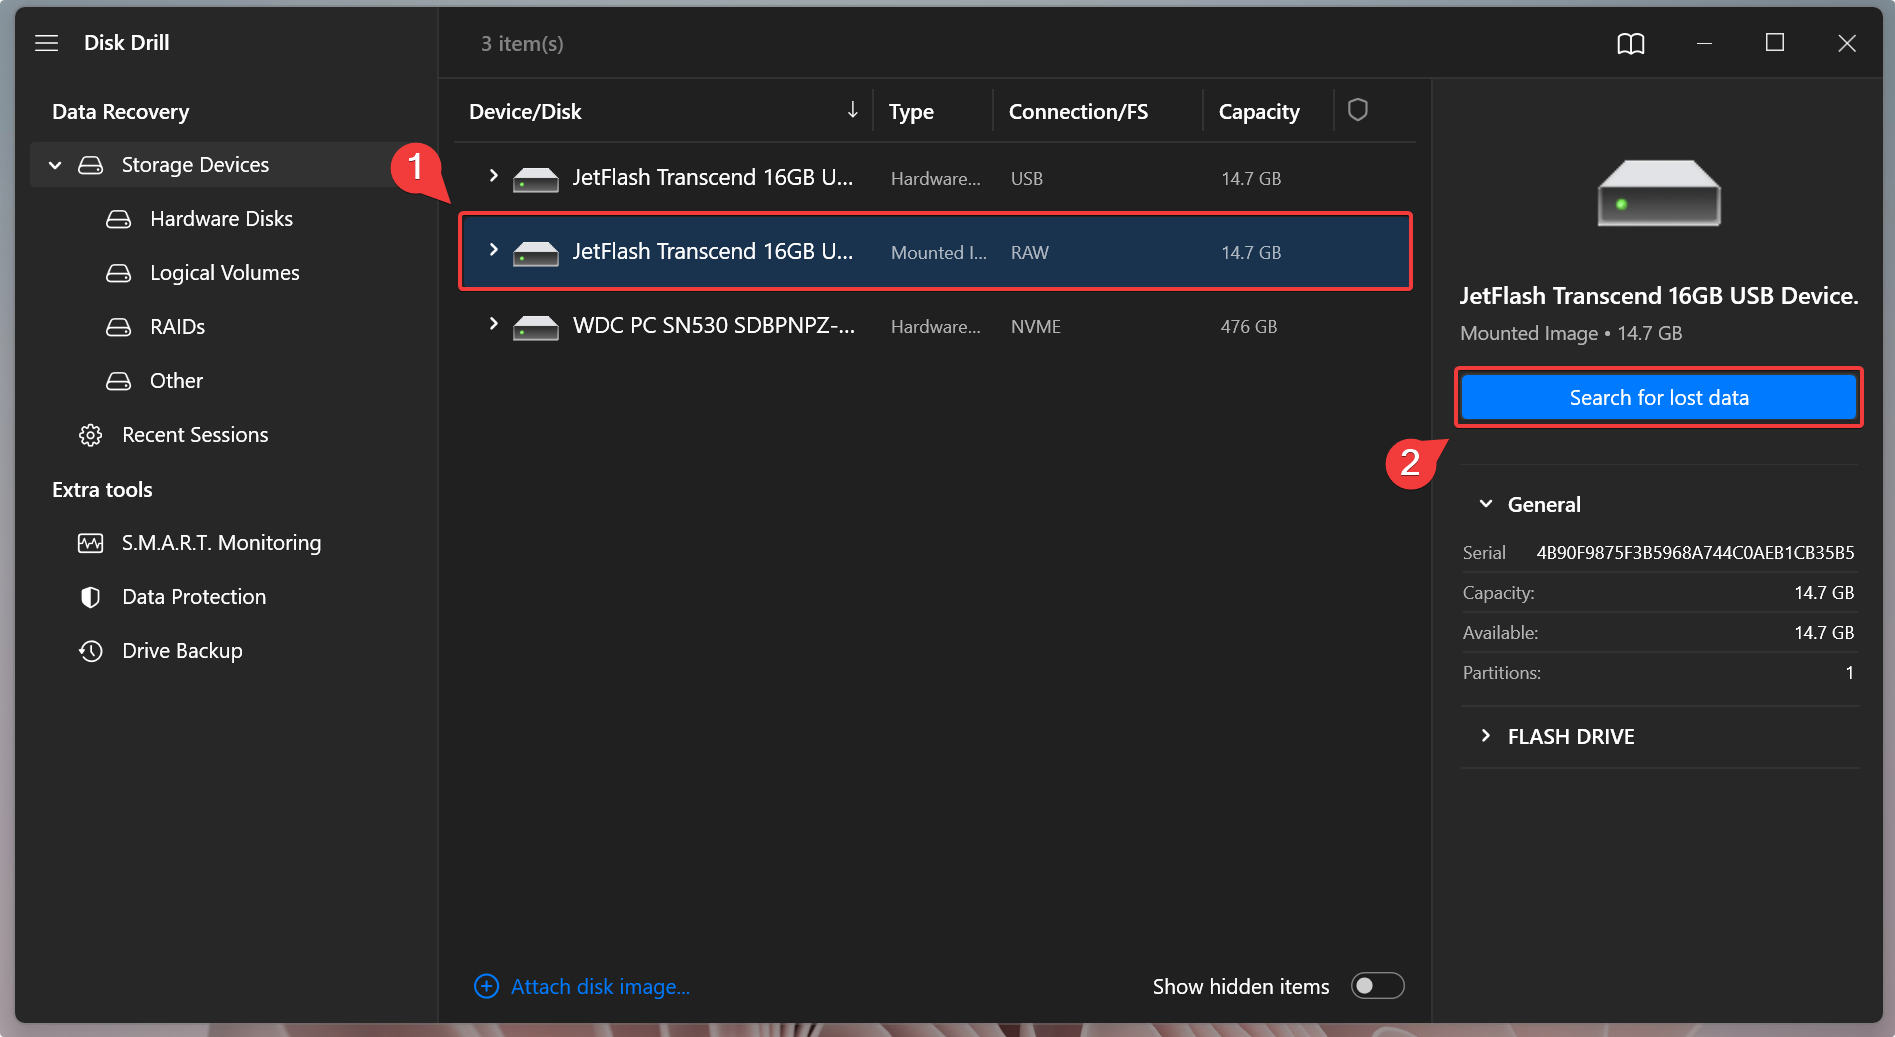1895x1037 pixels.
Task: Select Hardware Disks in sidebar
Action: 221,219
